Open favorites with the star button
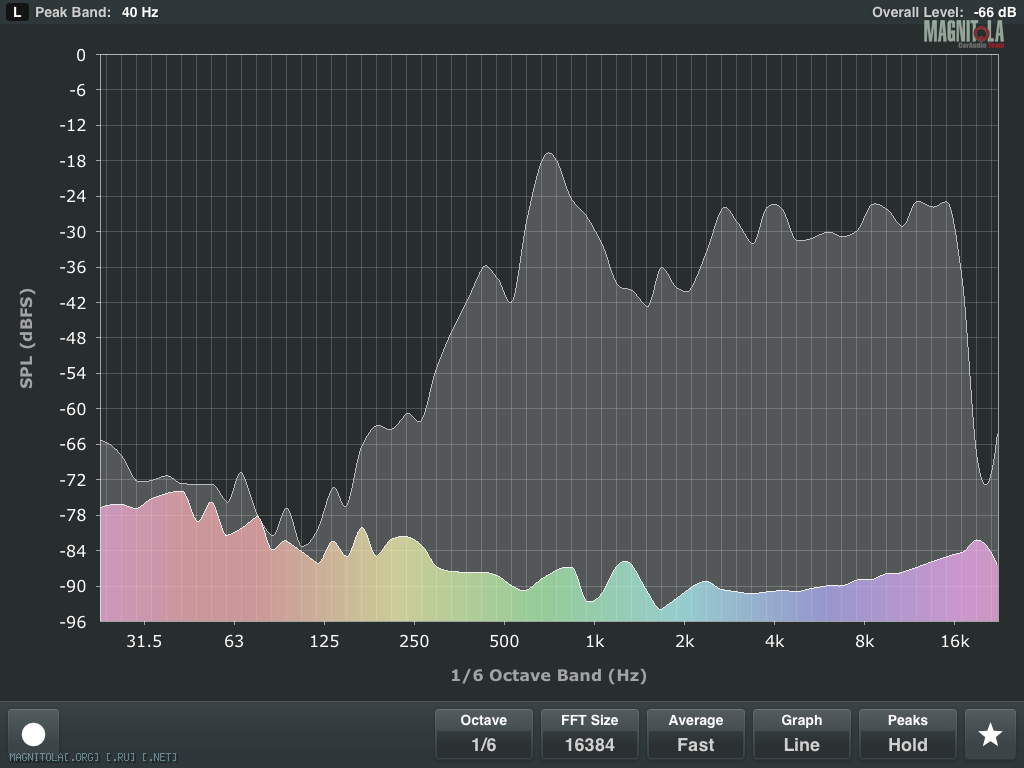1024x768 pixels. [989, 734]
